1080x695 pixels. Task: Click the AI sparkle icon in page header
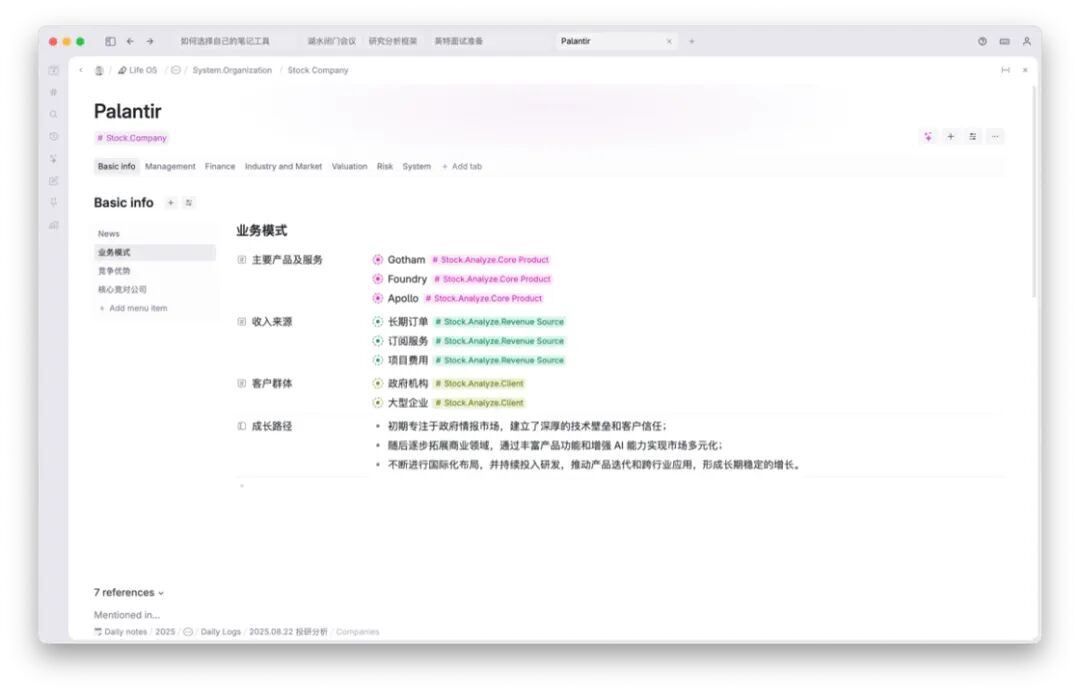coord(928,137)
